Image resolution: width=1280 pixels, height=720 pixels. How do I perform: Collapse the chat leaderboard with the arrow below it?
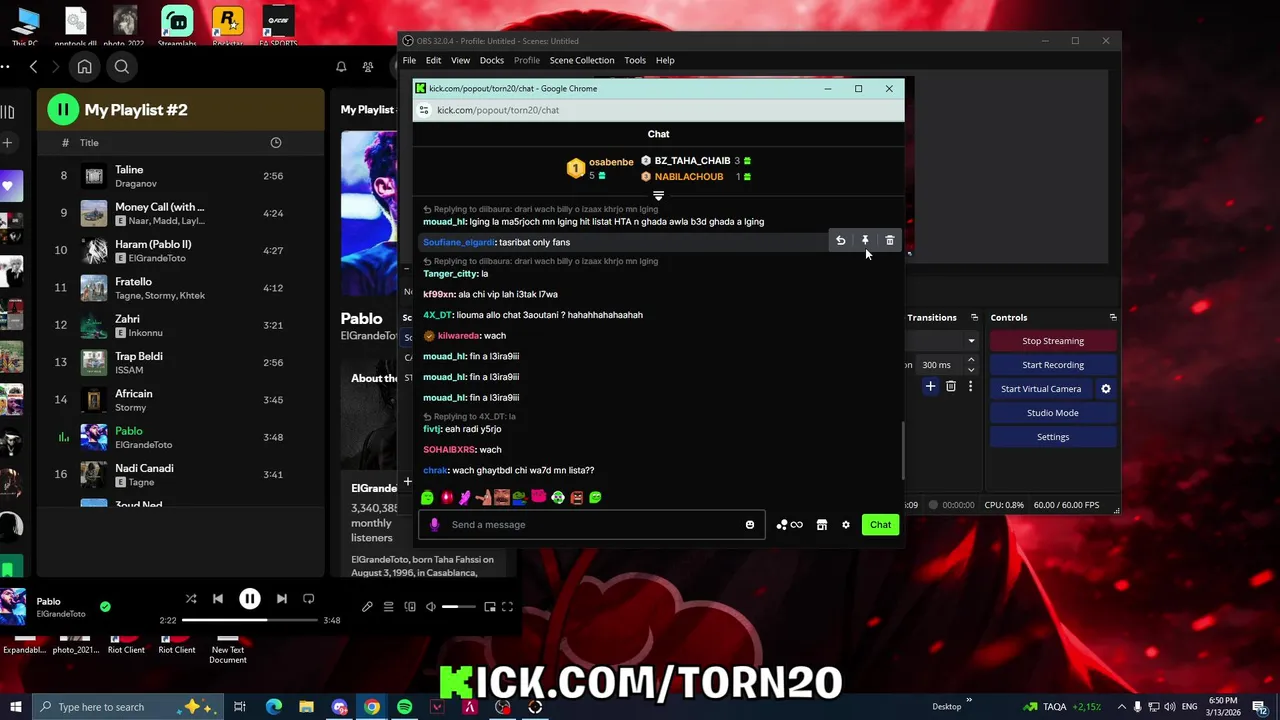click(658, 196)
